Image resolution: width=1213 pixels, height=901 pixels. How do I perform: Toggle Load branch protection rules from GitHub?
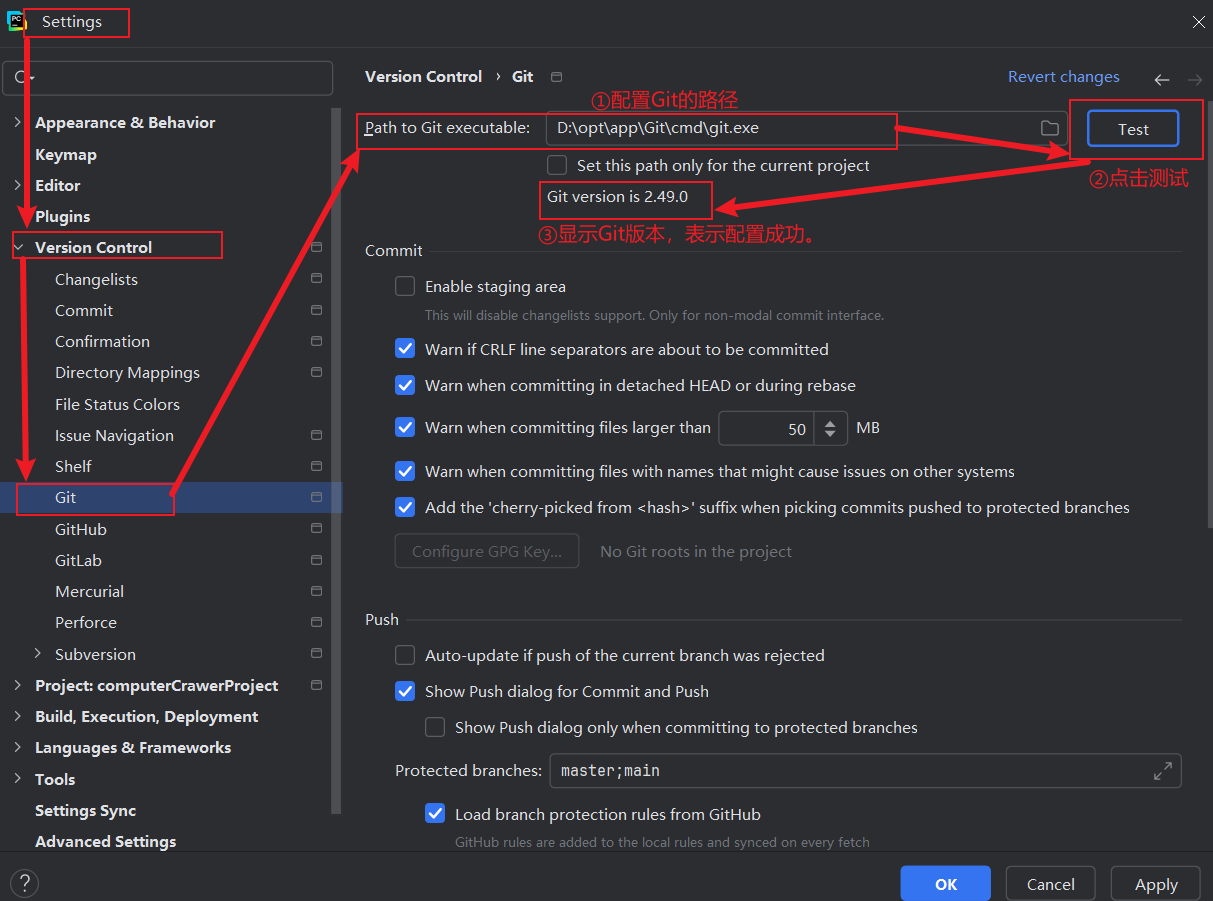[435, 813]
